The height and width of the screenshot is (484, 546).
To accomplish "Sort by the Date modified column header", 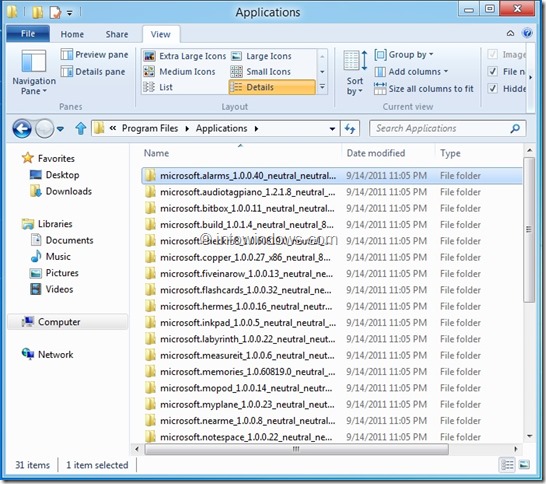I will [x=376, y=153].
